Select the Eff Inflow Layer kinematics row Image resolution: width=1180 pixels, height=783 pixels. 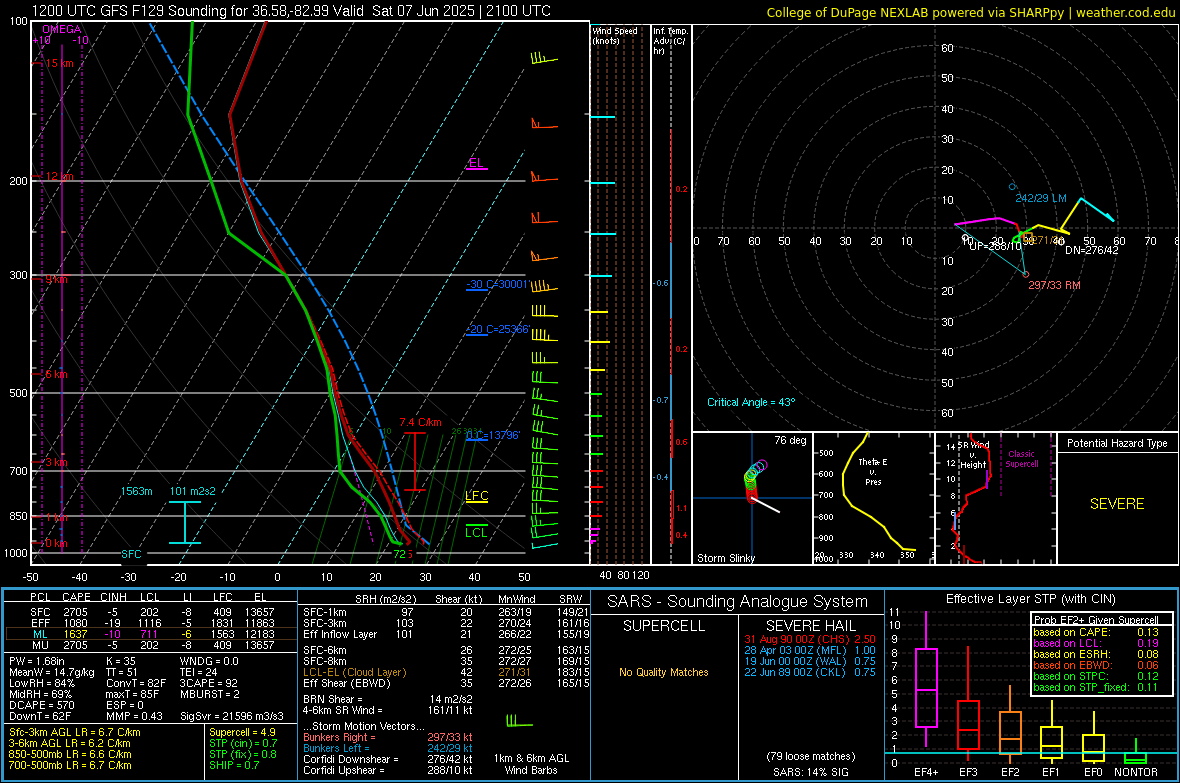pyautogui.click(x=446, y=634)
